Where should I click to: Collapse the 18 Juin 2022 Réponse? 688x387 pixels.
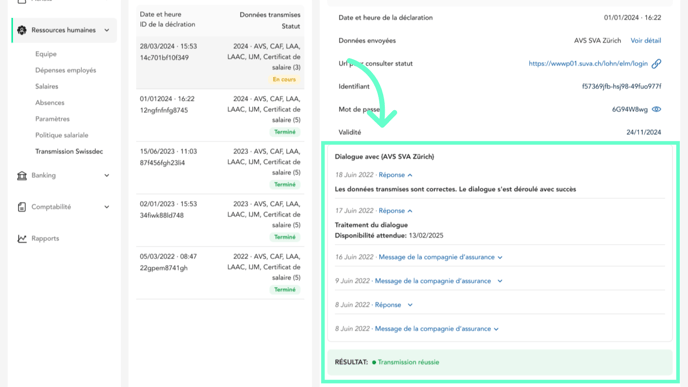point(395,175)
